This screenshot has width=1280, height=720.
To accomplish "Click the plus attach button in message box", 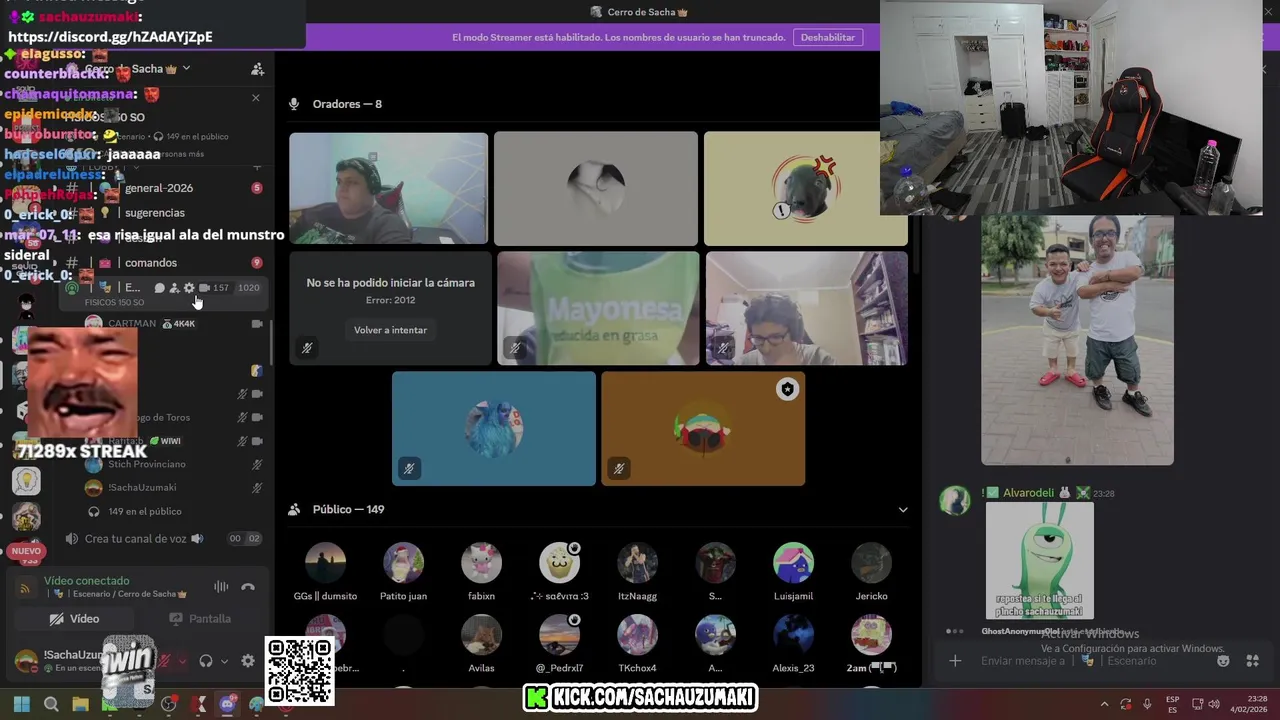I will pos(955,661).
